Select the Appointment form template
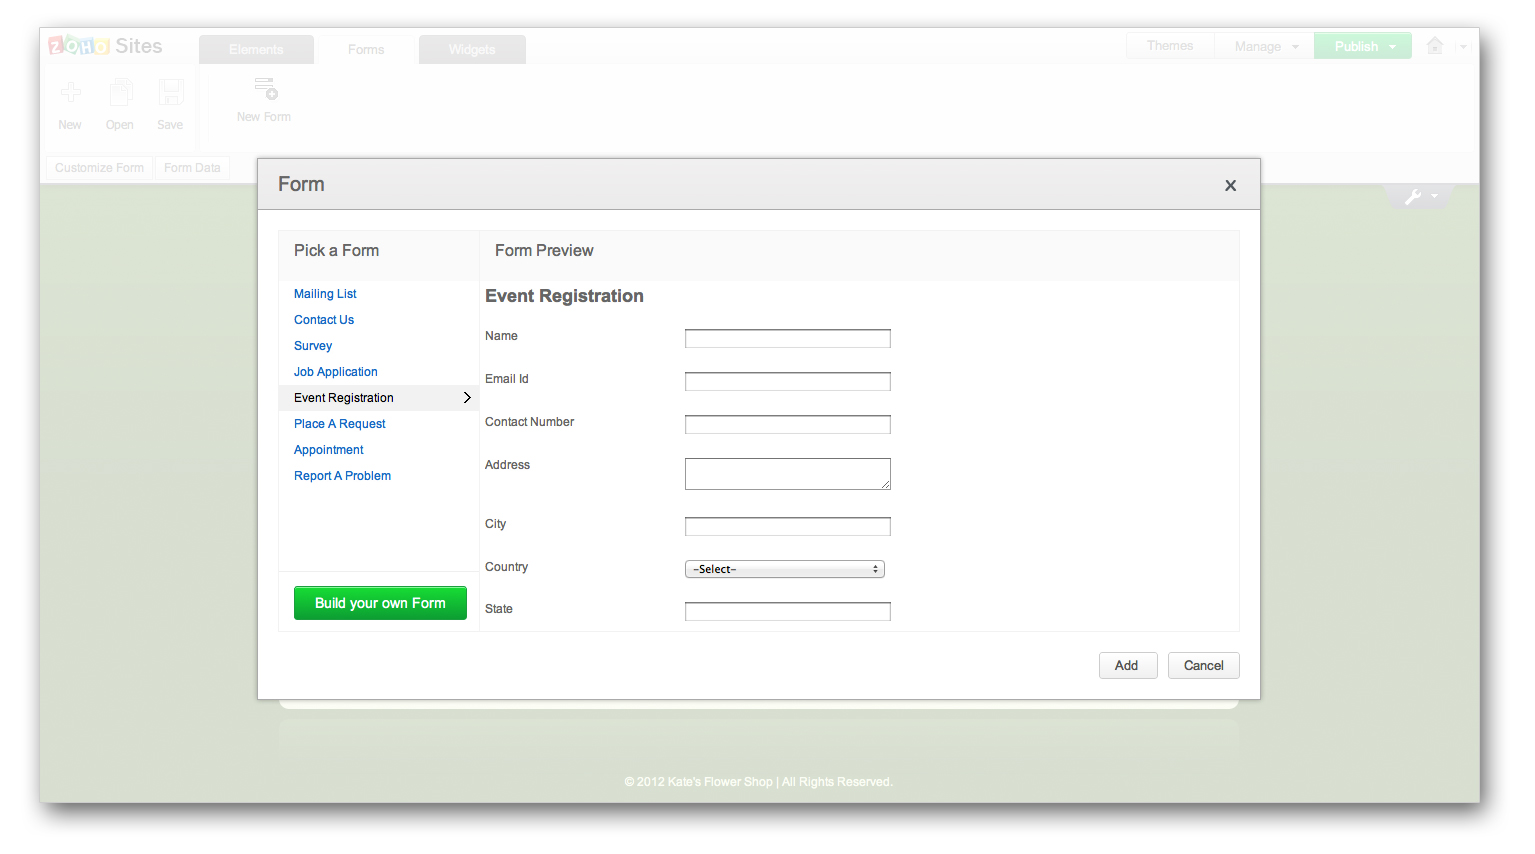 [328, 449]
